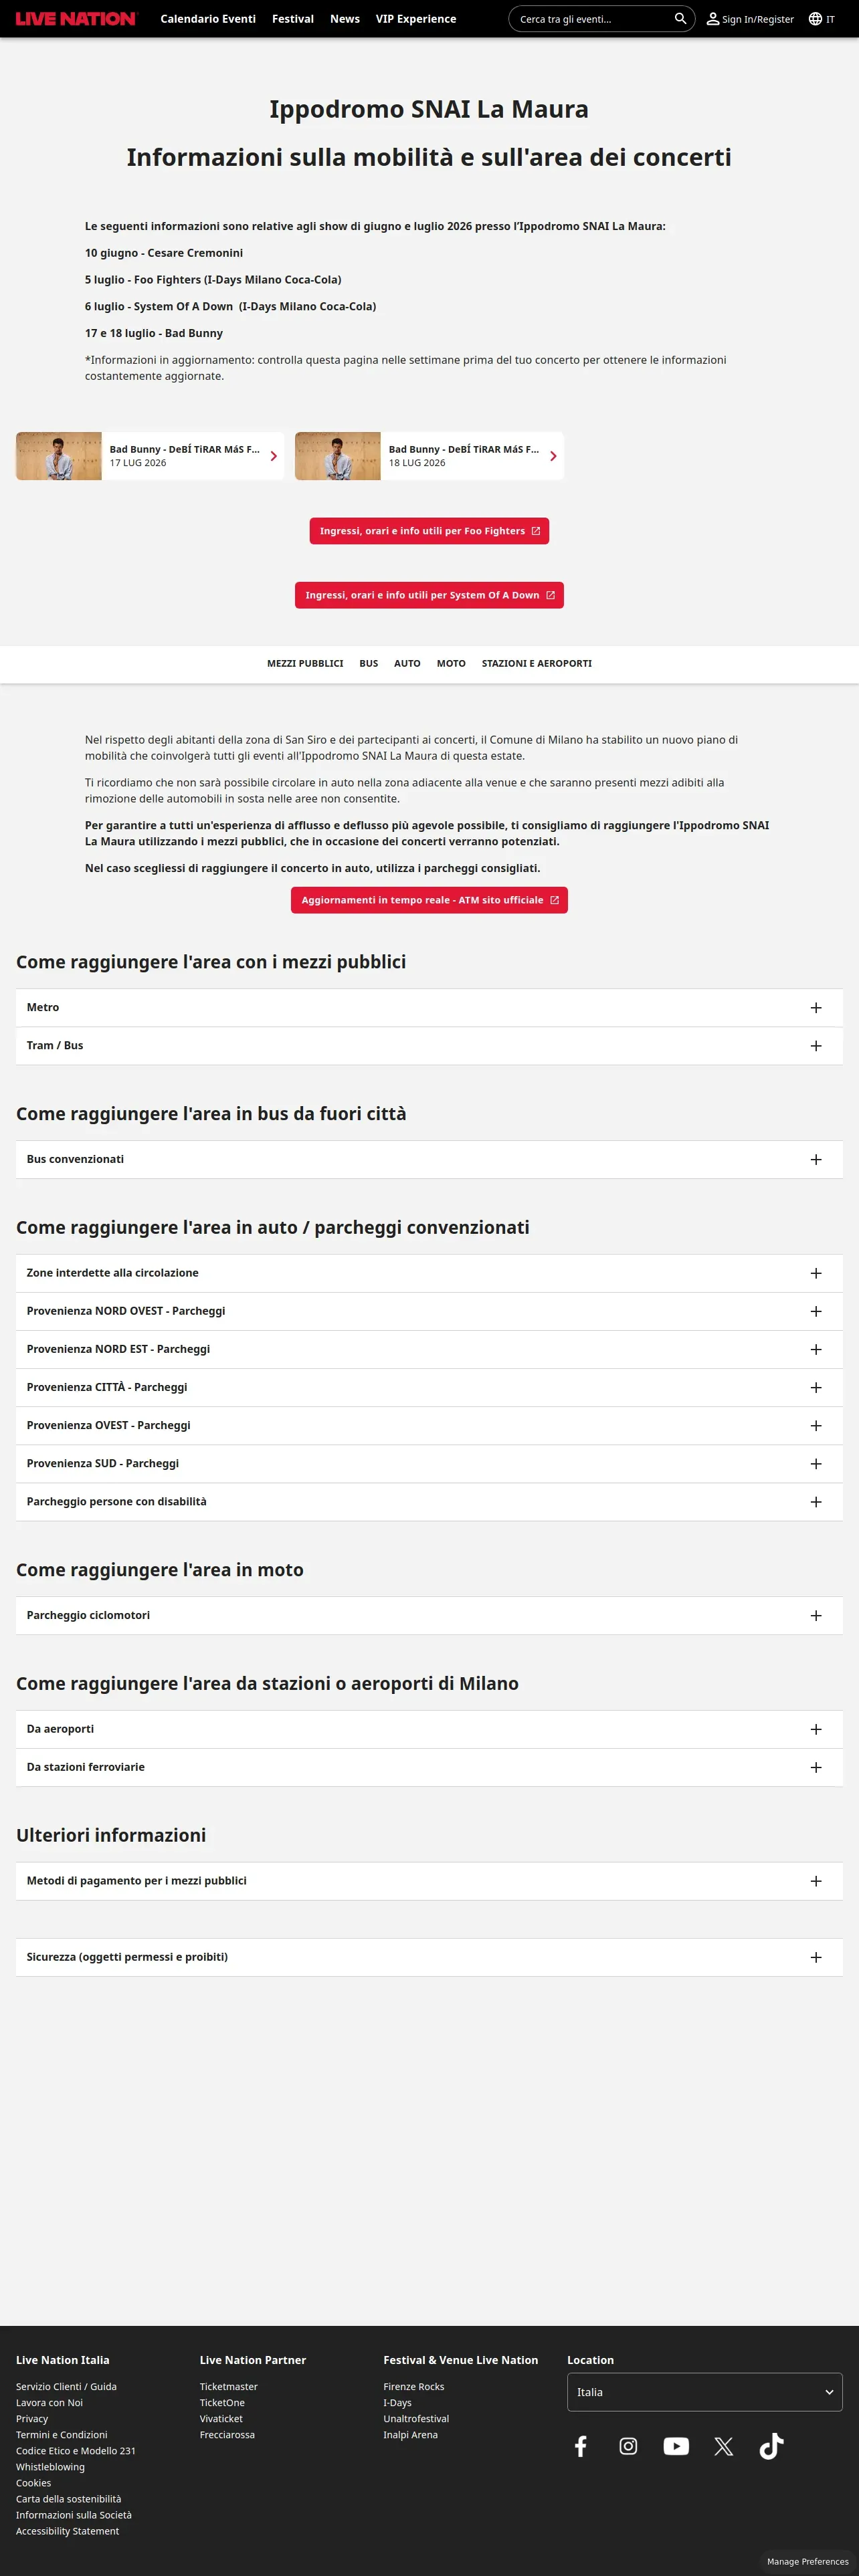Viewport: 859px width, 2576px height.
Task: Open the TikTok social icon
Action: (772, 2446)
